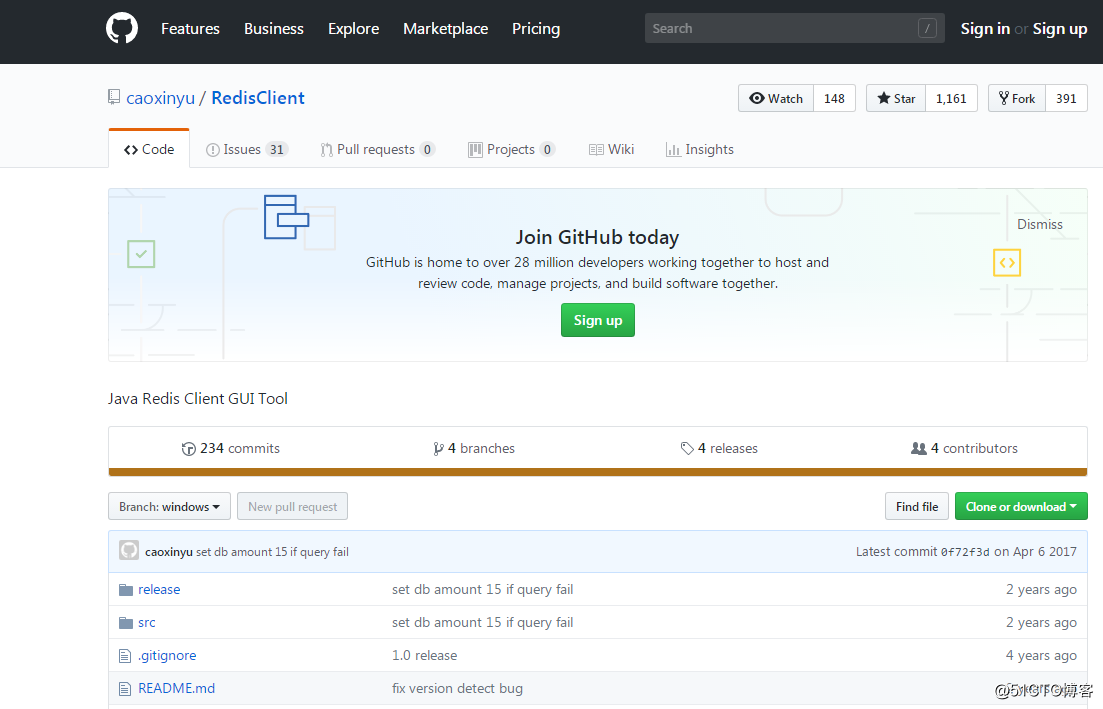This screenshot has height=709, width=1103.
Task: View the 234 commits
Action: [x=231, y=448]
